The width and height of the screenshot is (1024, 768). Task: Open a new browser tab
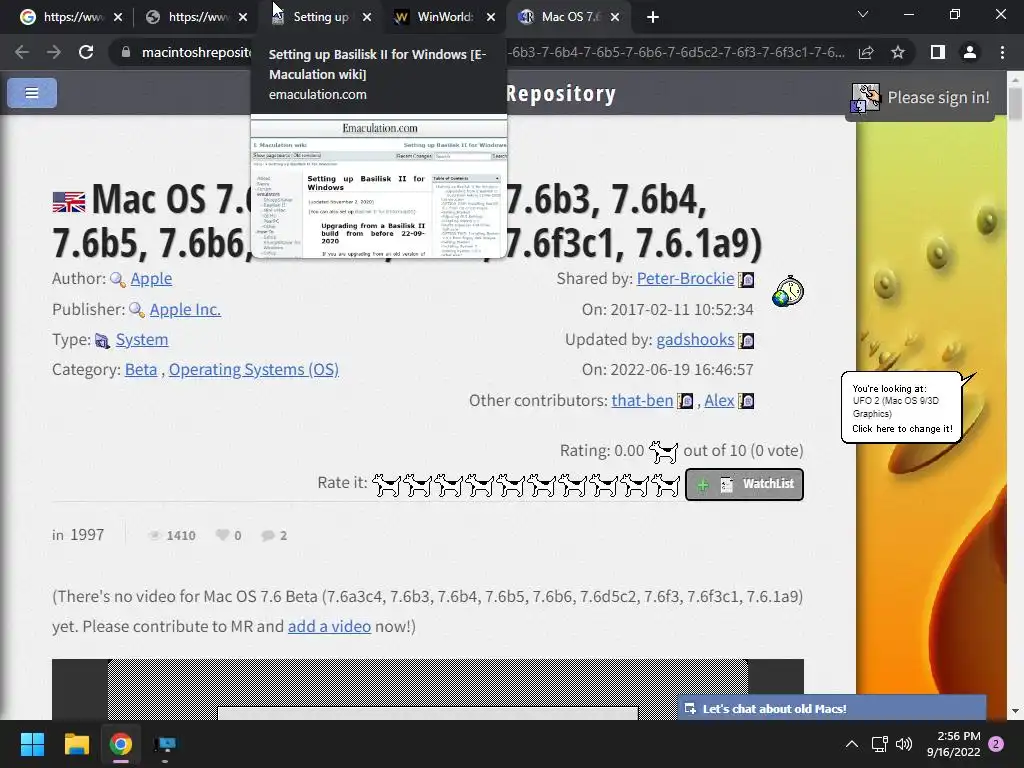652,17
